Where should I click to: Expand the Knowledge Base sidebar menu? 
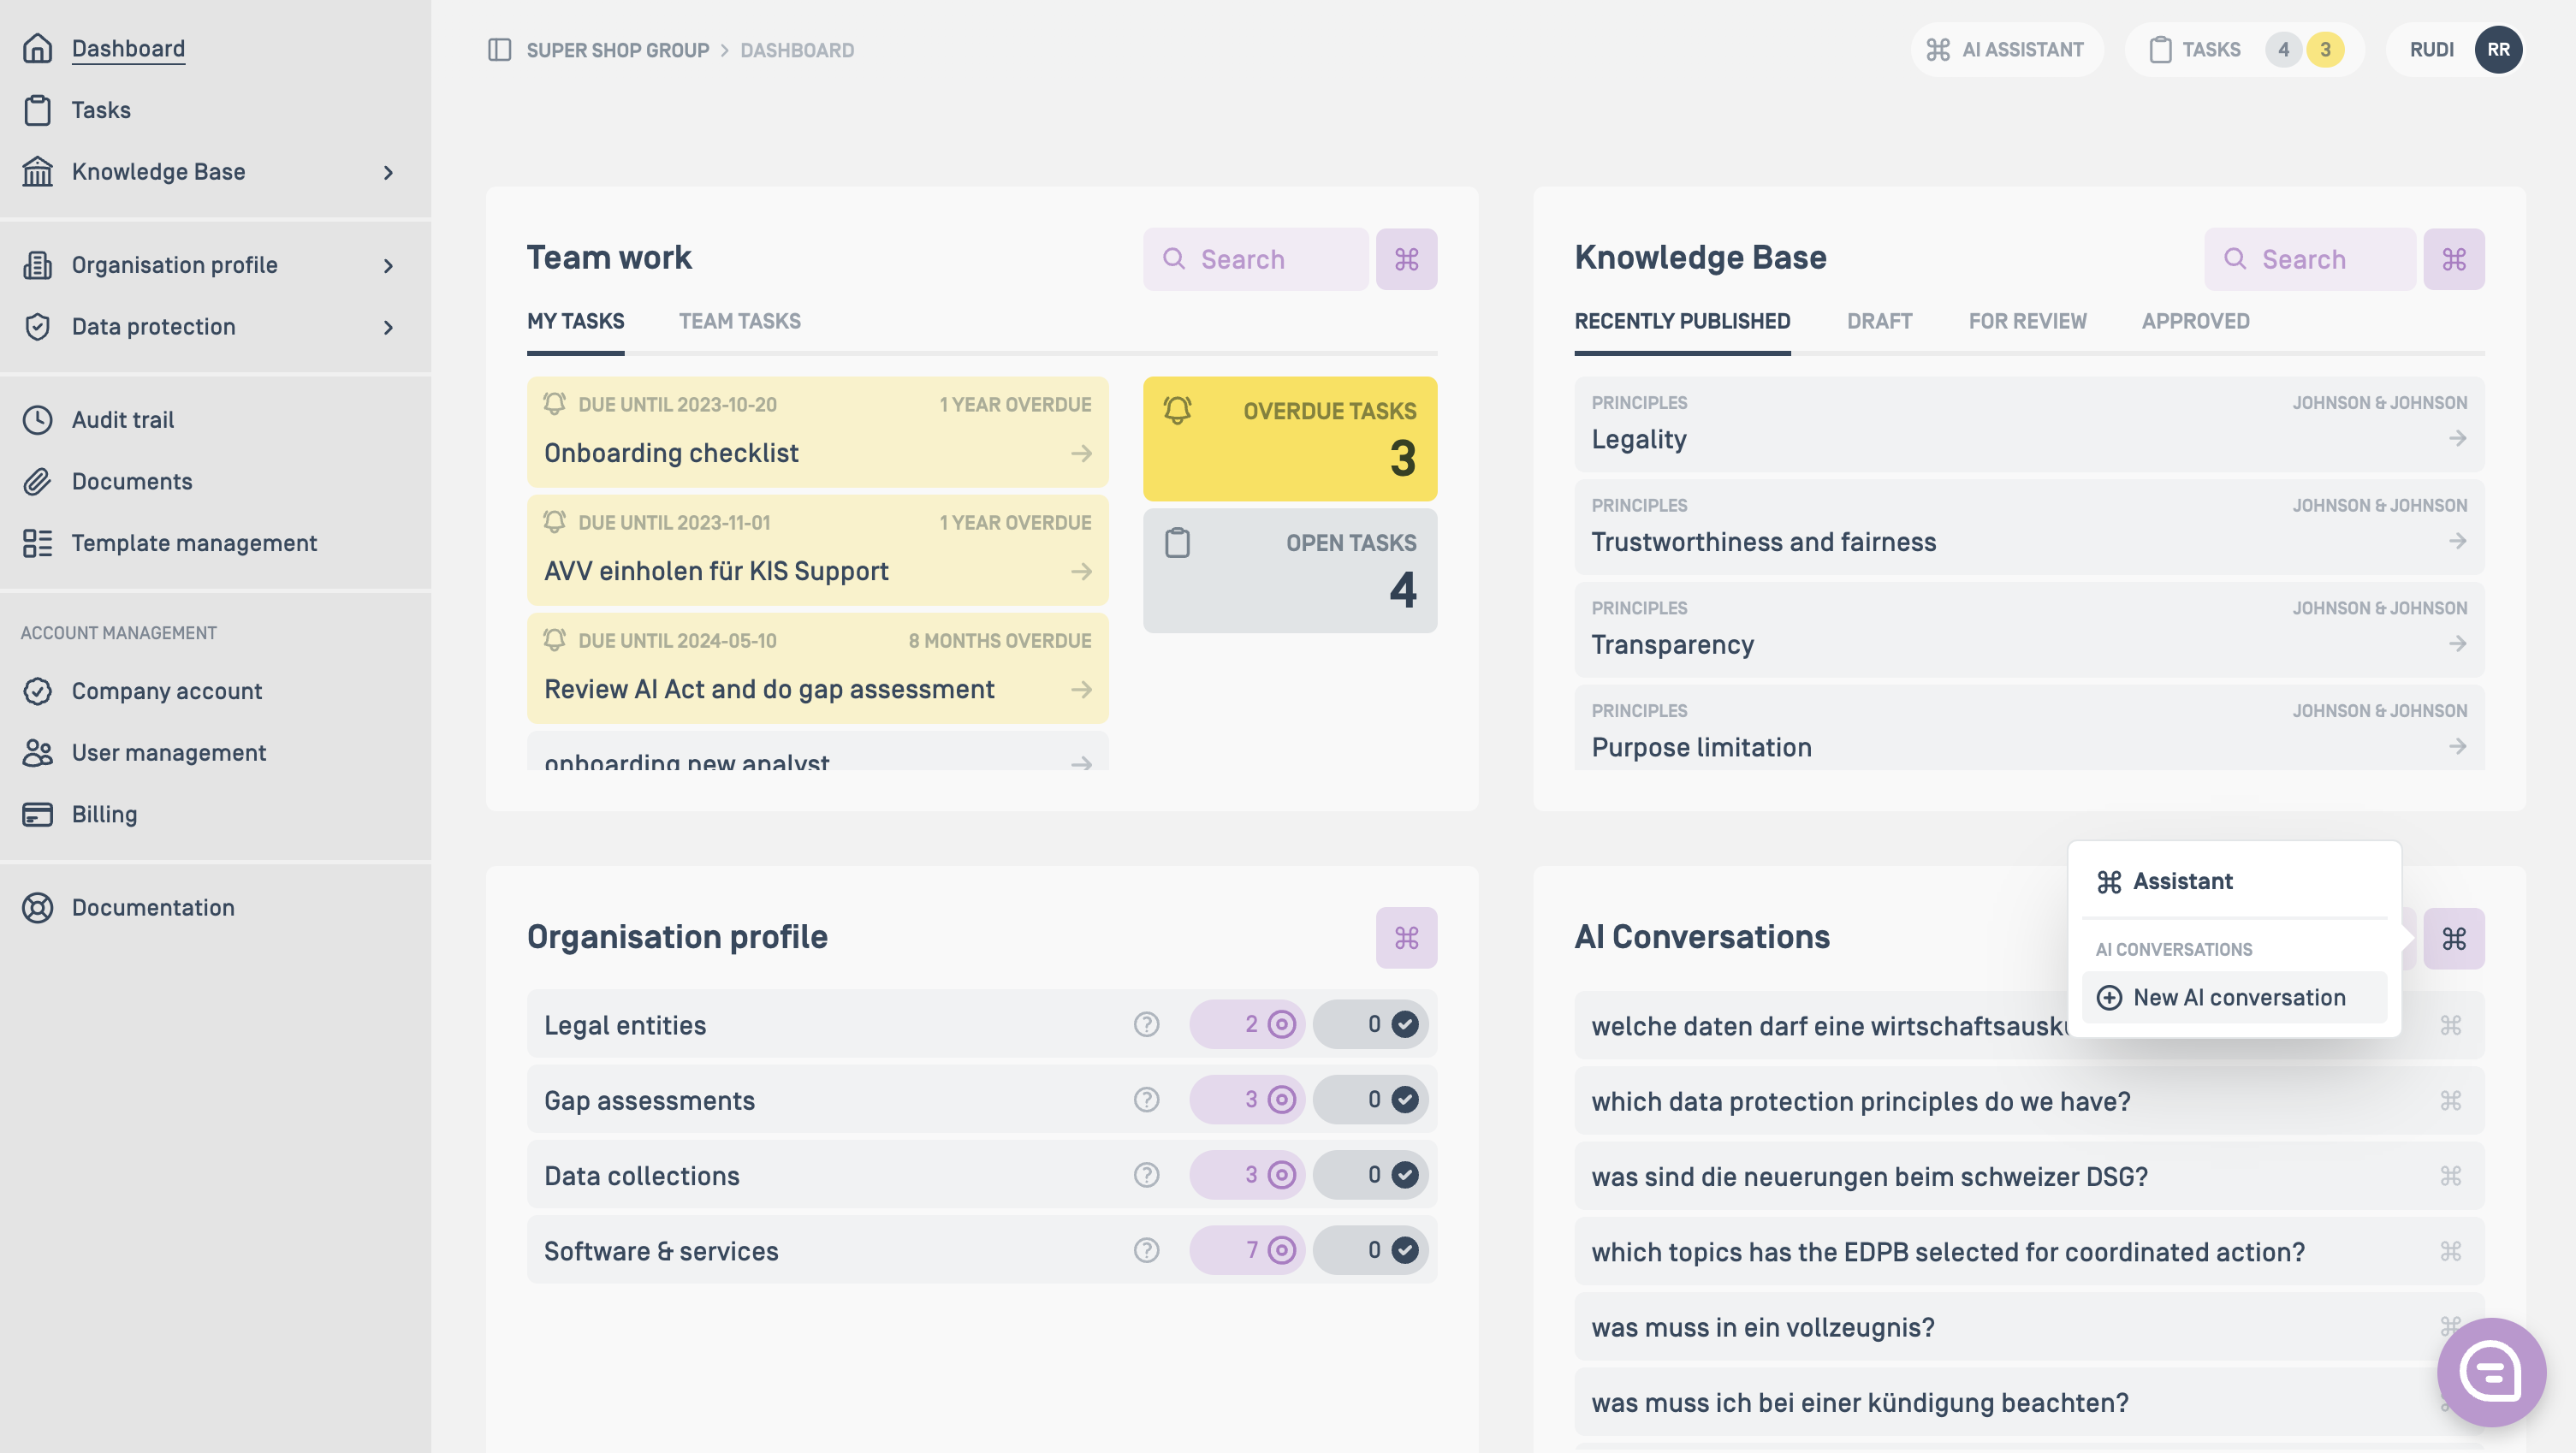coord(388,173)
